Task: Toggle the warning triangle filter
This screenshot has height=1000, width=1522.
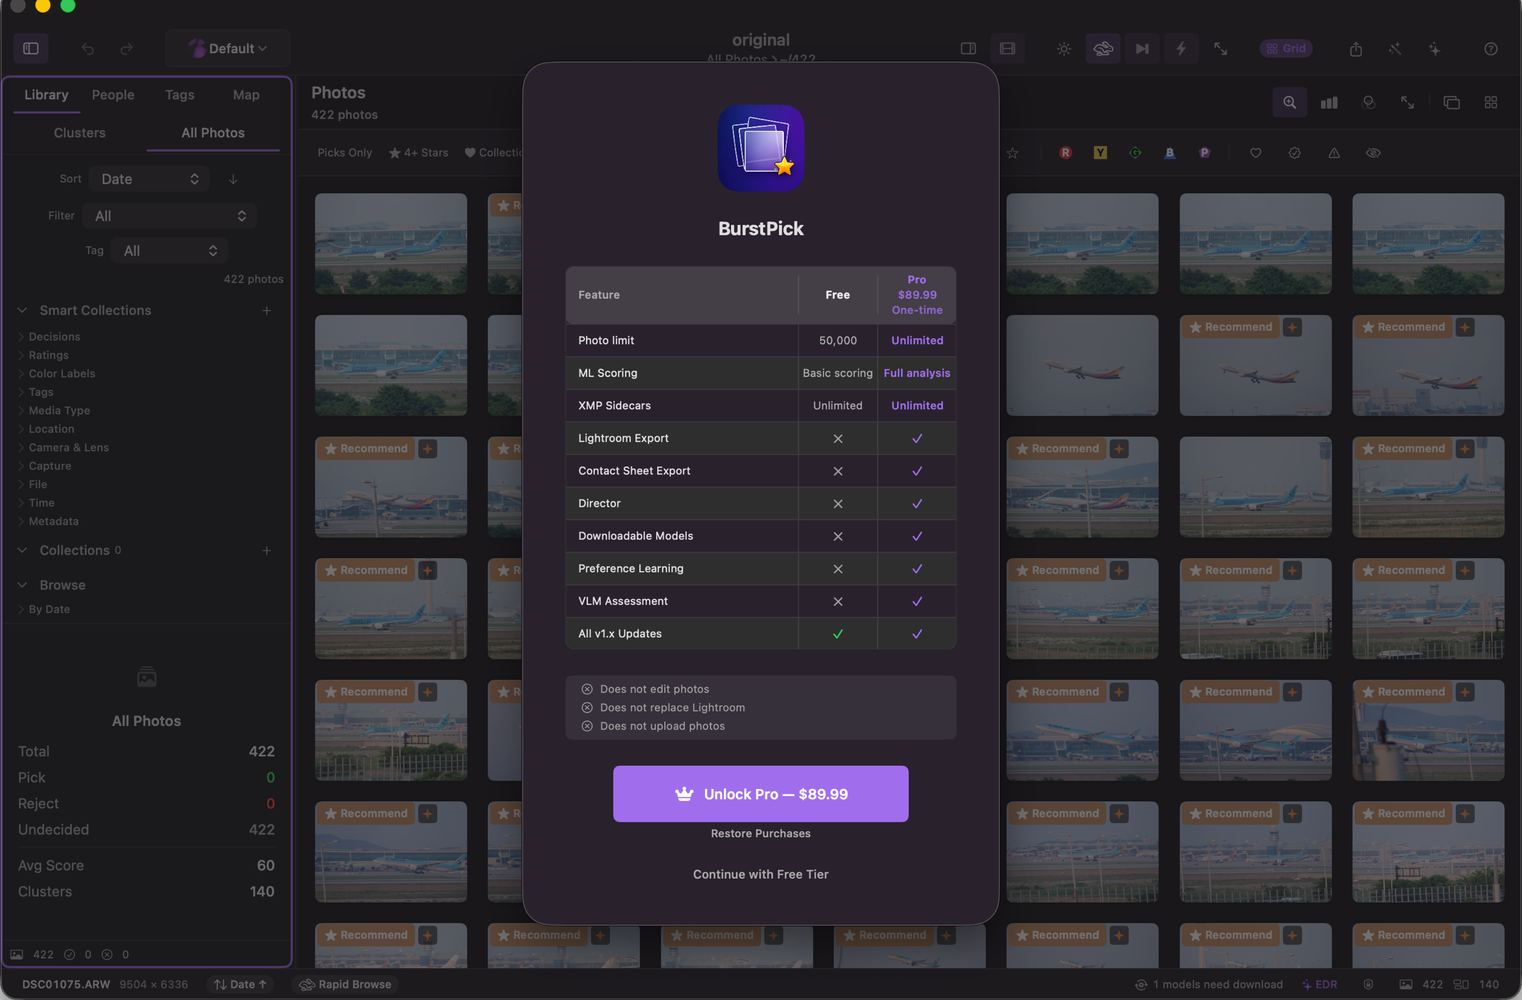Action: click(x=1334, y=153)
